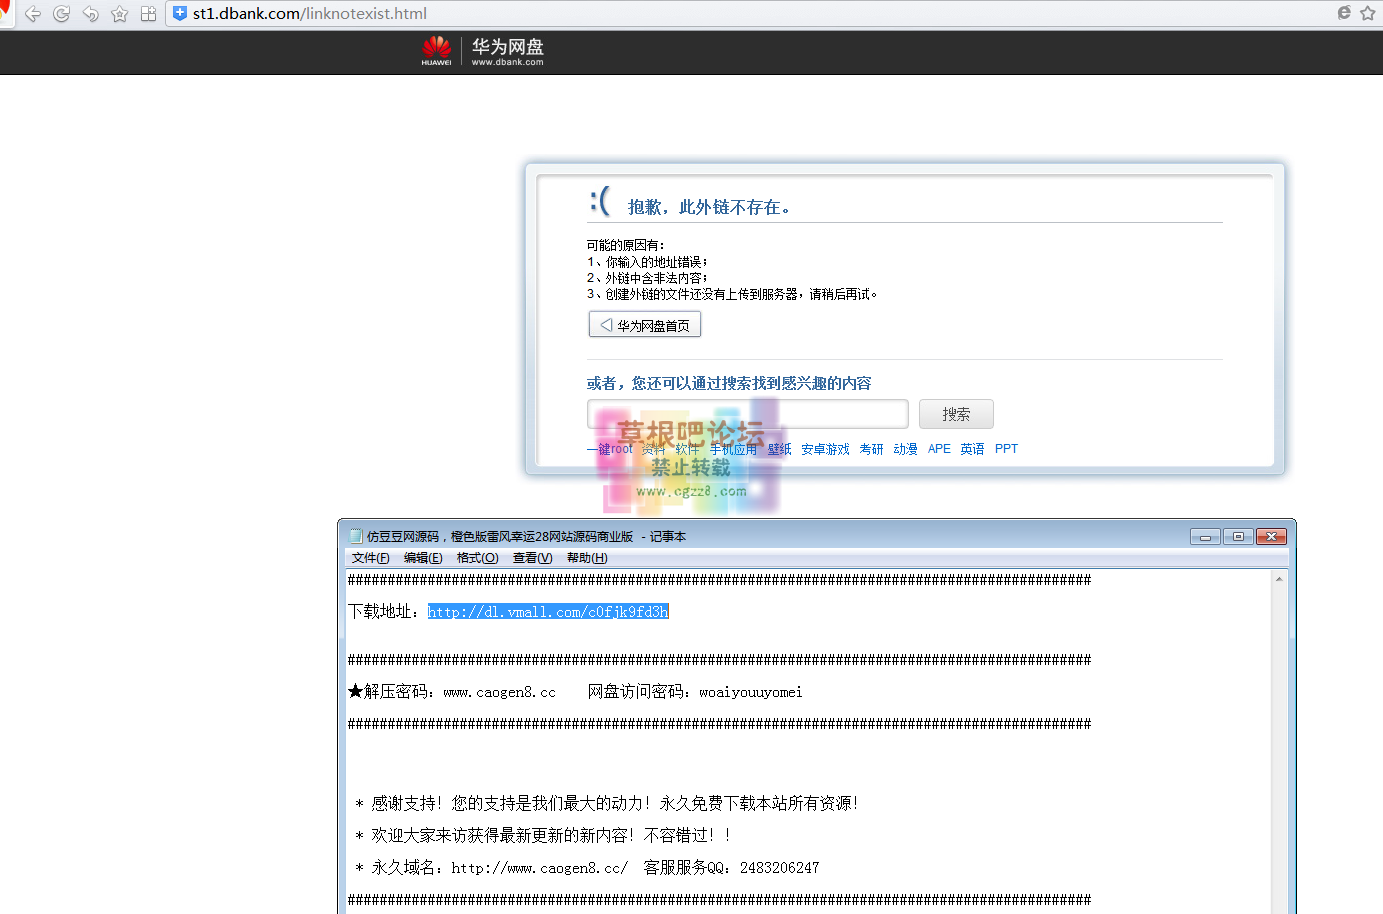Click the star bookmarks icon left of address bar
The image size is (1383, 914).
119,14
